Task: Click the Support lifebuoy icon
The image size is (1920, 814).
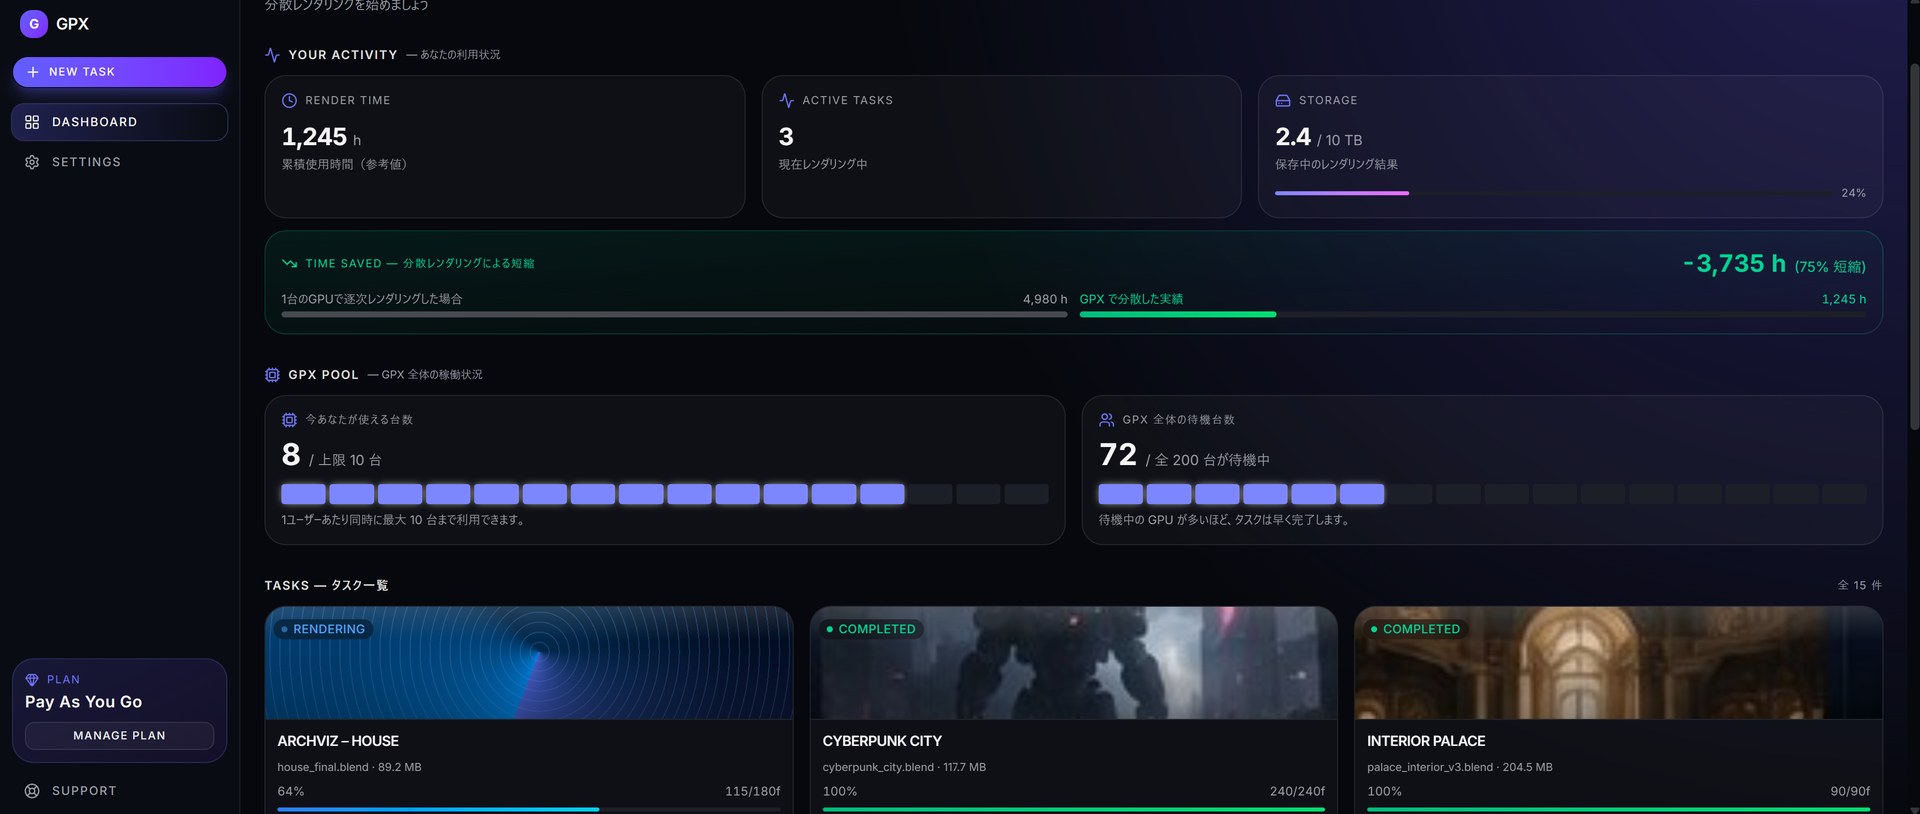Action: pos(32,791)
